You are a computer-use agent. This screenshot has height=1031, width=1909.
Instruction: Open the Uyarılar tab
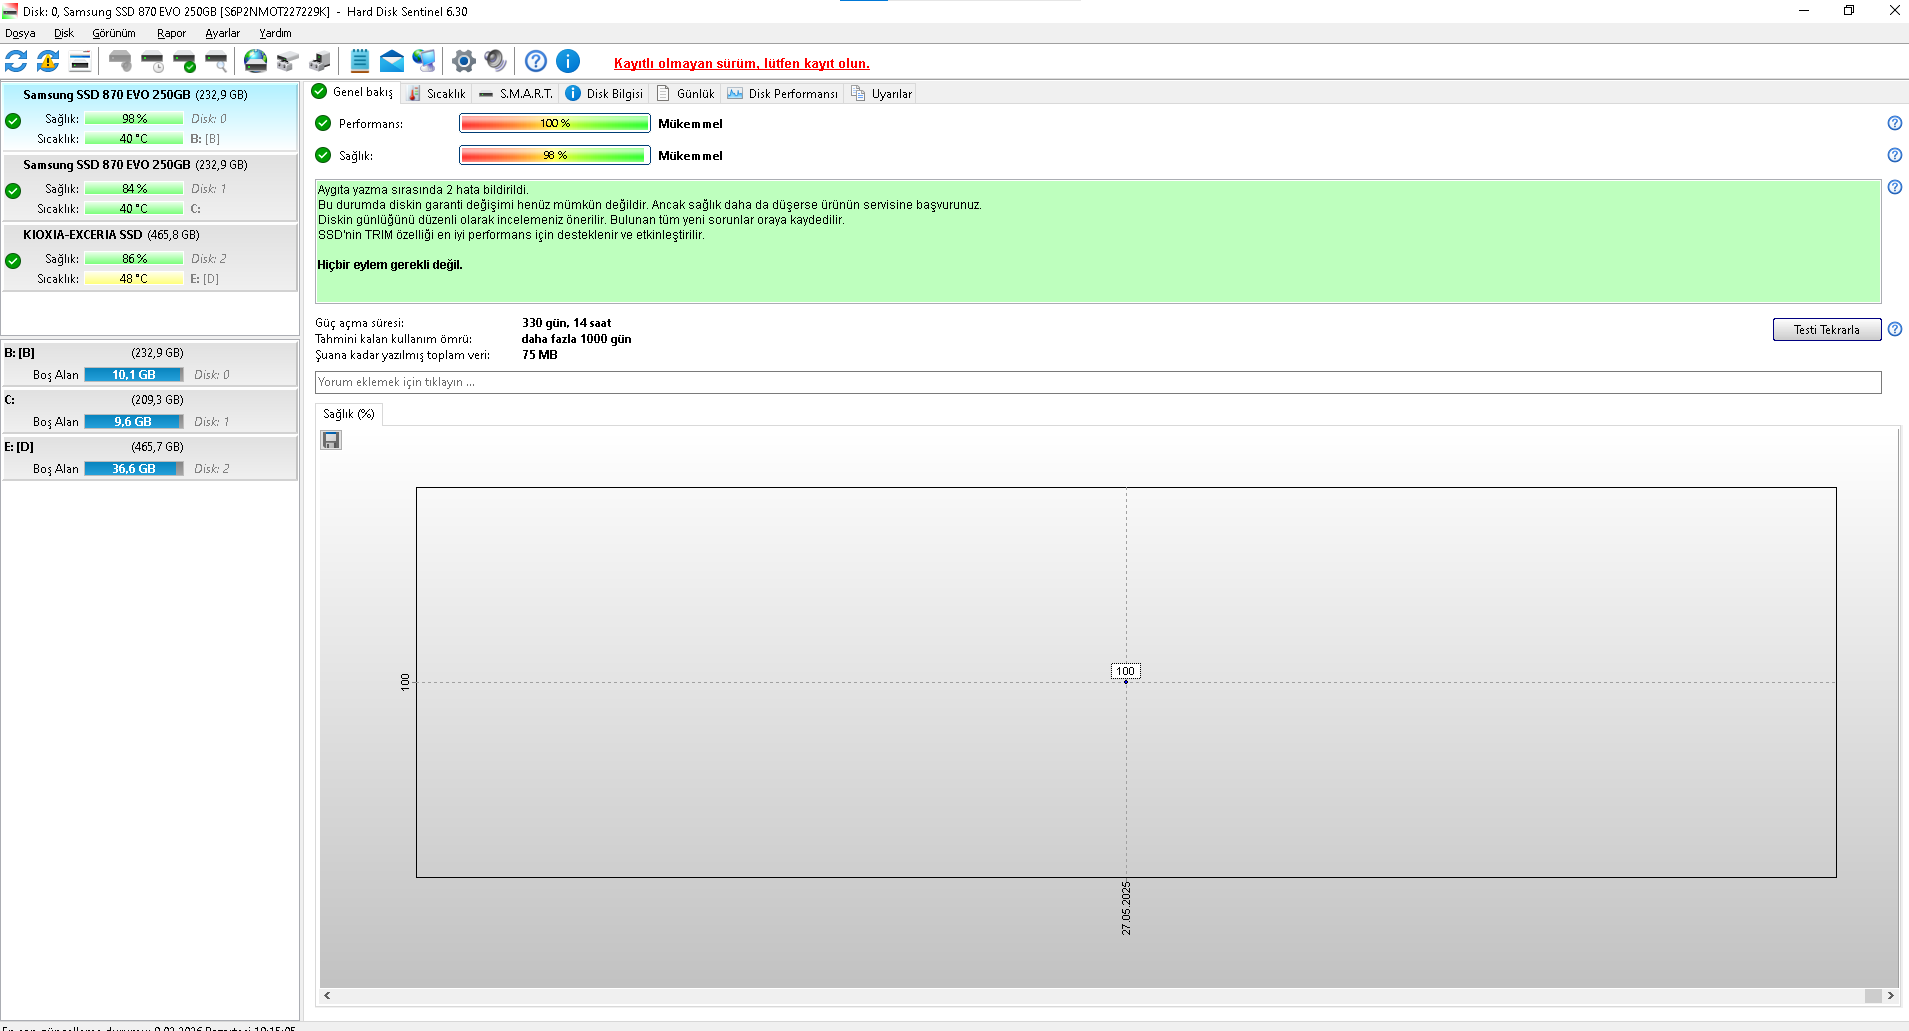[881, 93]
